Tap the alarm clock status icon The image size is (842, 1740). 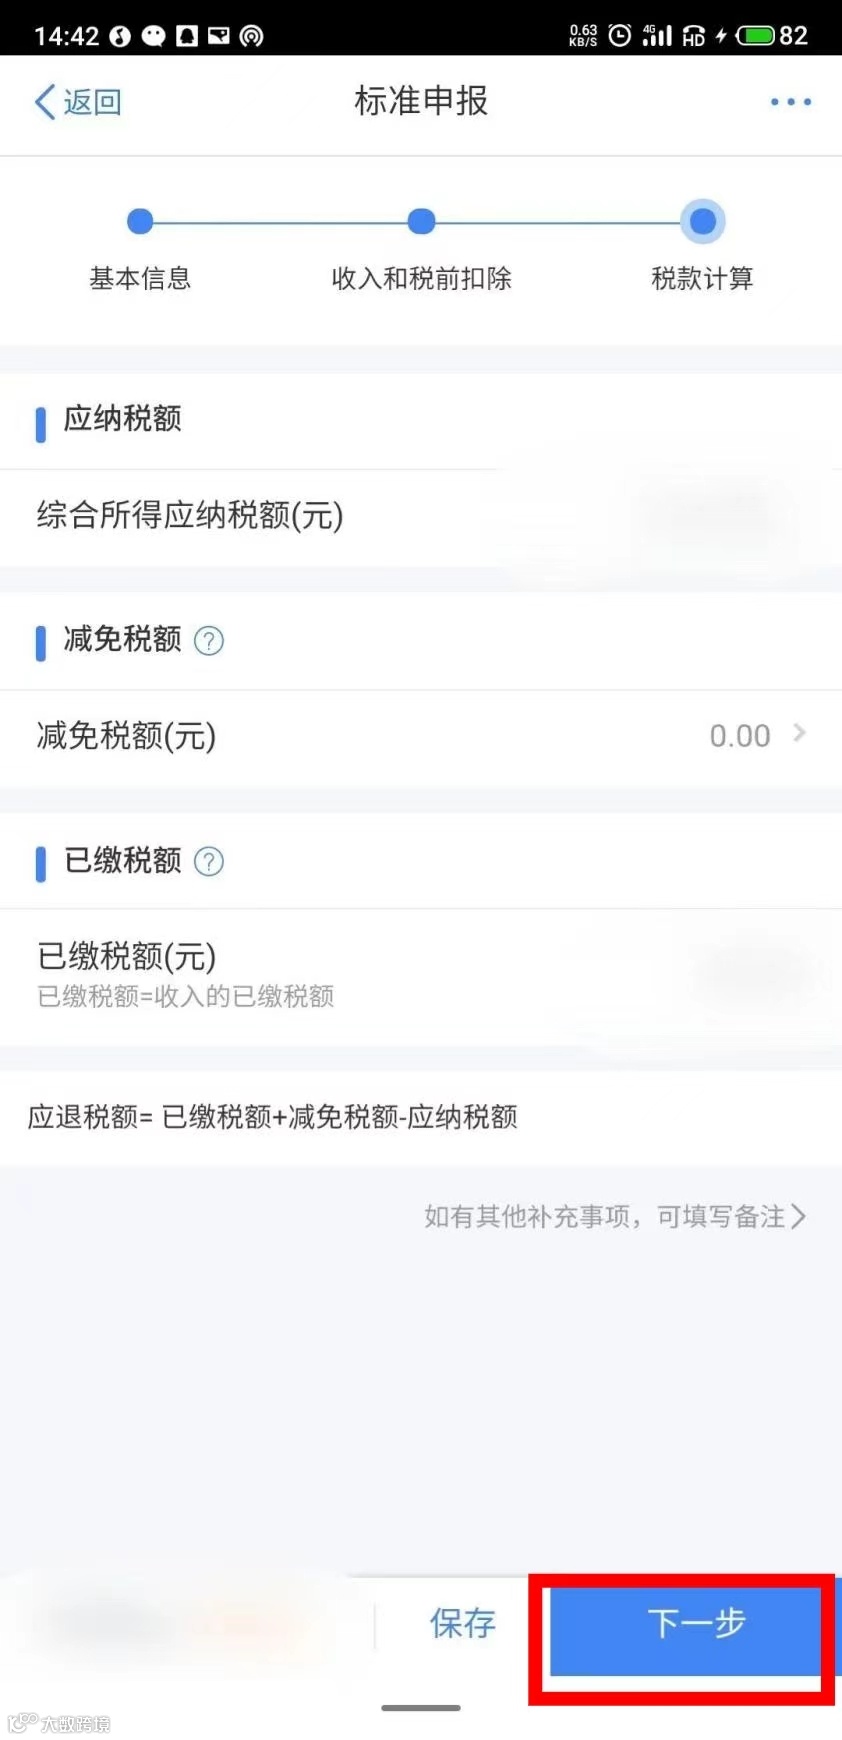click(620, 36)
